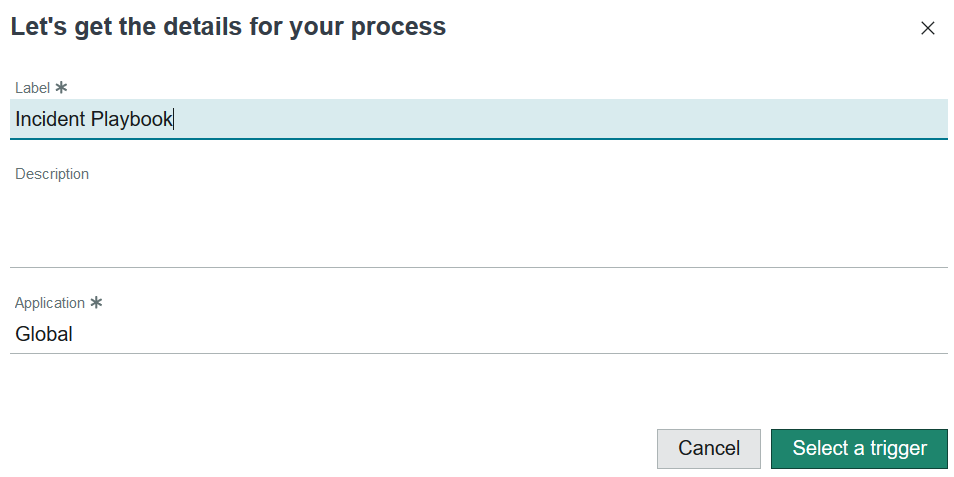Viewport: 954px width, 477px height.
Task: Click the Description field caption
Action: pos(52,174)
